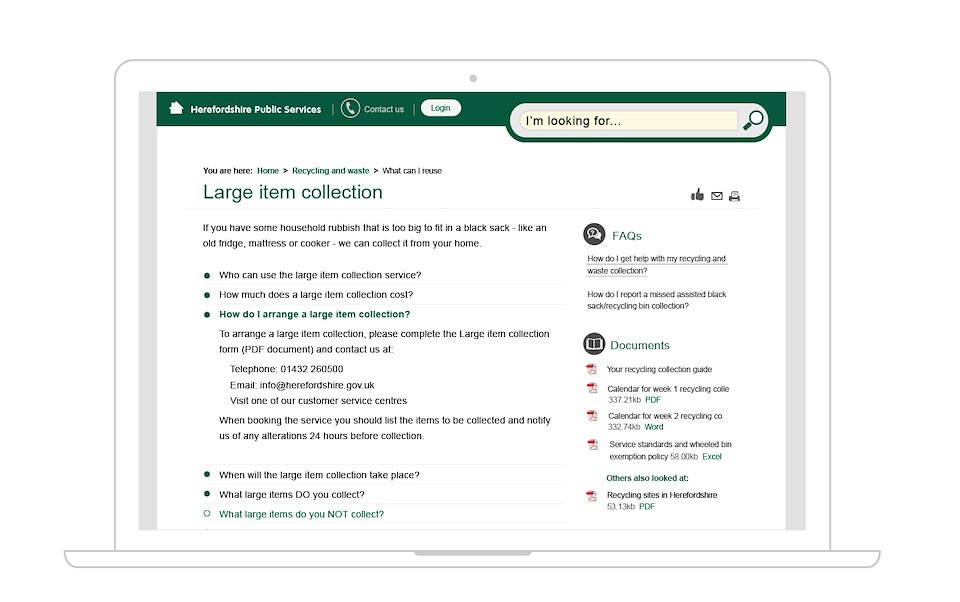Open Recycling sites in Herefordshire document
The height and width of the screenshot is (602, 960).
[662, 495]
